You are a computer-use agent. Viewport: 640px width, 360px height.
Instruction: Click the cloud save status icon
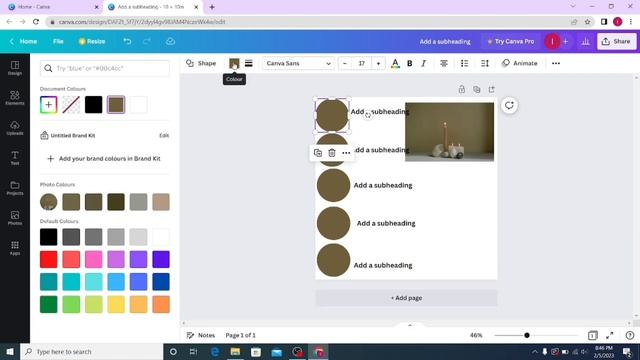pyautogui.click(x=170, y=41)
